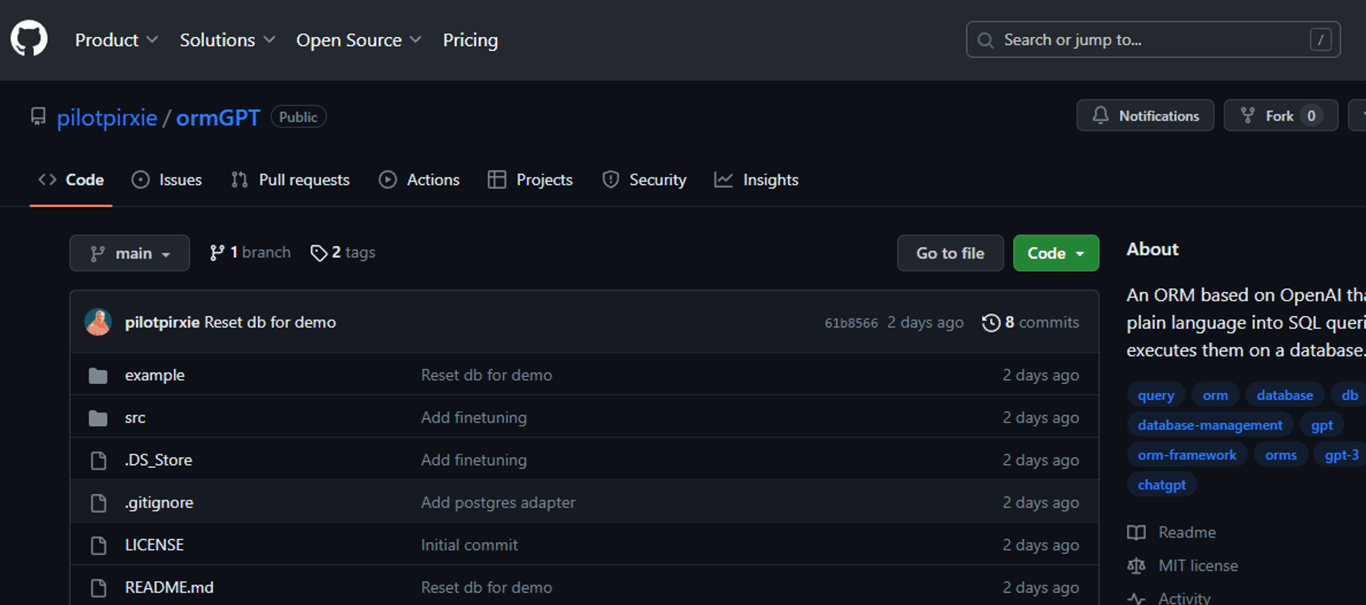Open the Projects tab
This screenshot has height=605, width=1366.
[530, 180]
